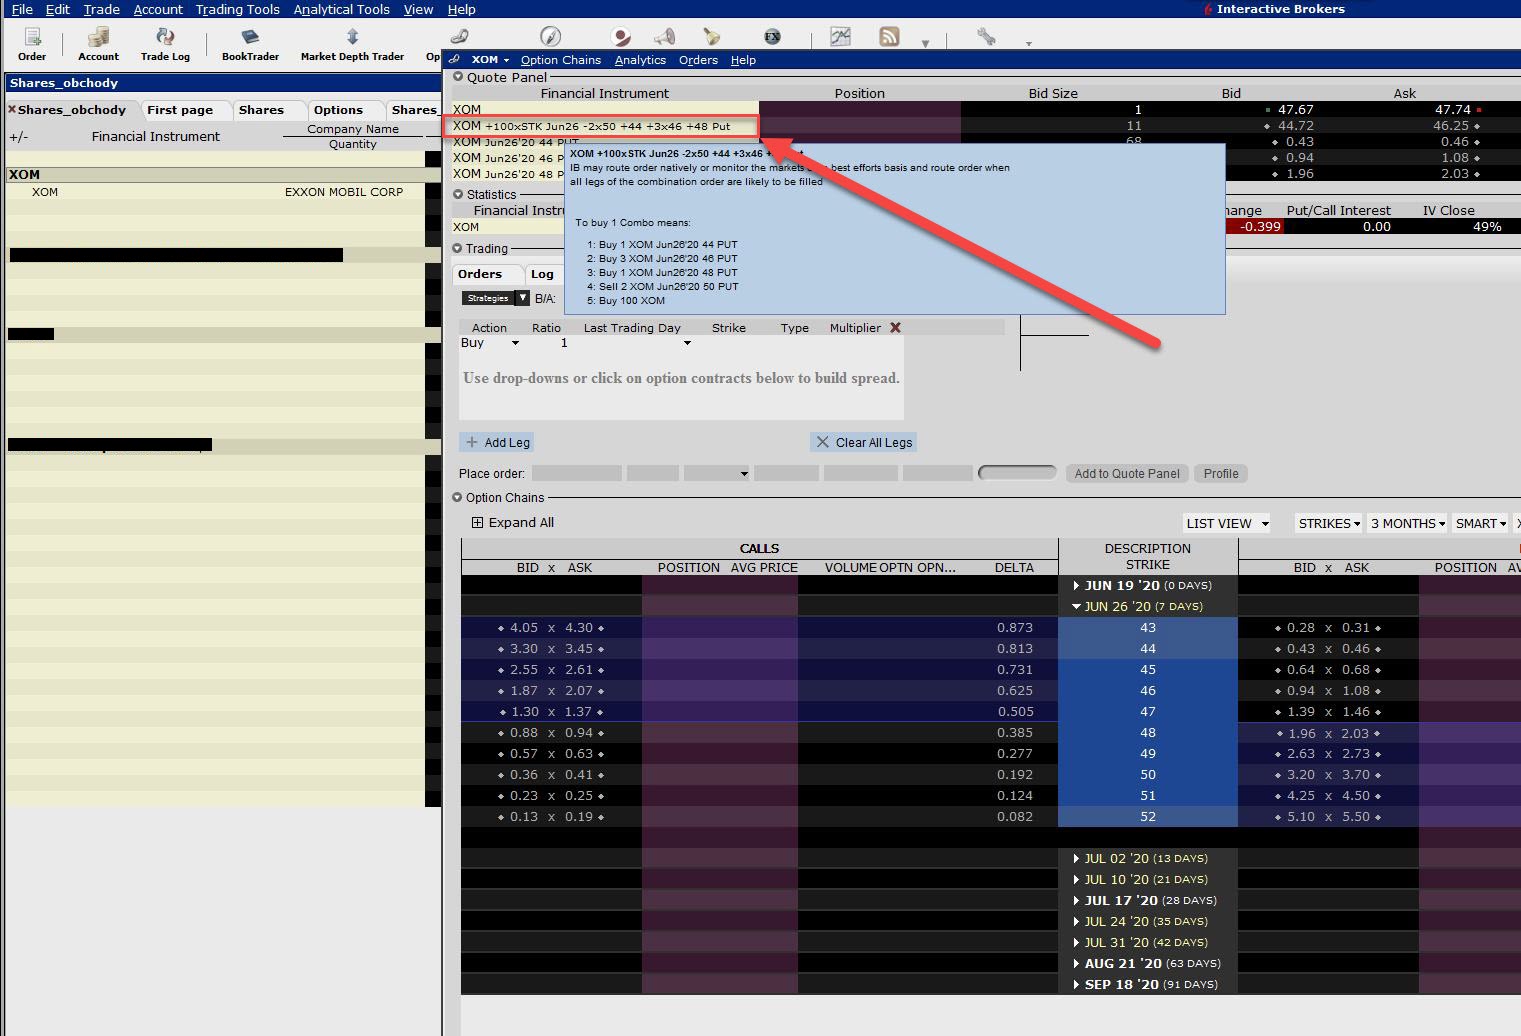Screen dimensions: 1521x1036
Task: Collapse the Quote Panel section
Action: 458,77
